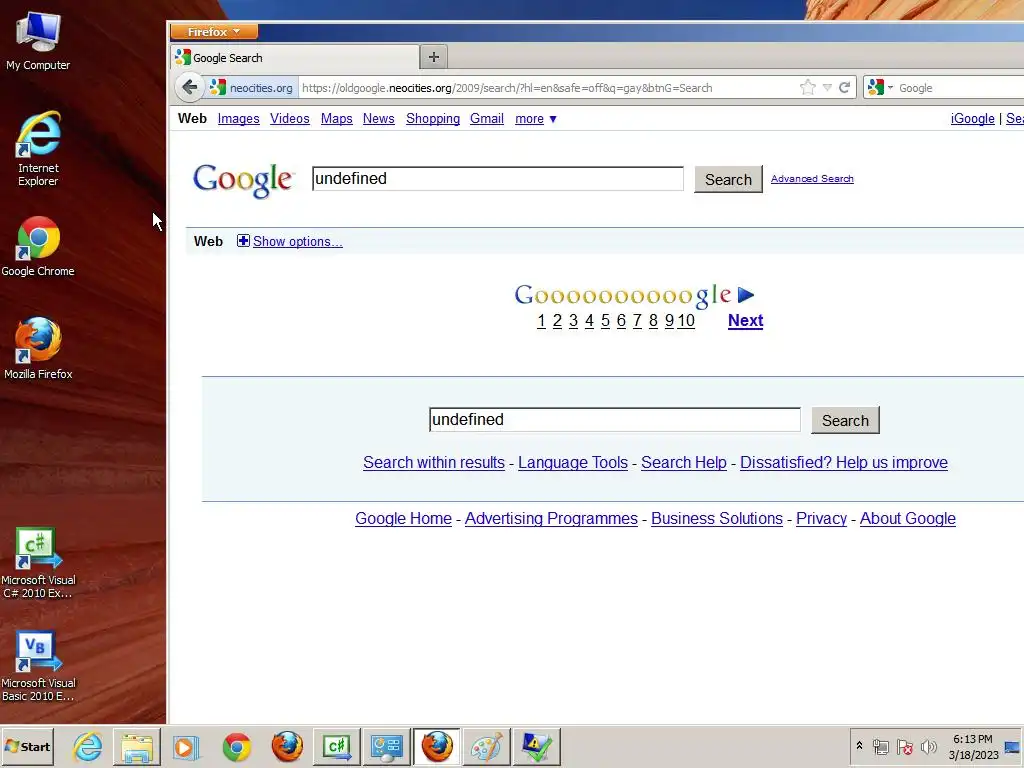Open News link in navigation bar
Viewport: 1024px width, 768px height.
pyautogui.click(x=379, y=119)
